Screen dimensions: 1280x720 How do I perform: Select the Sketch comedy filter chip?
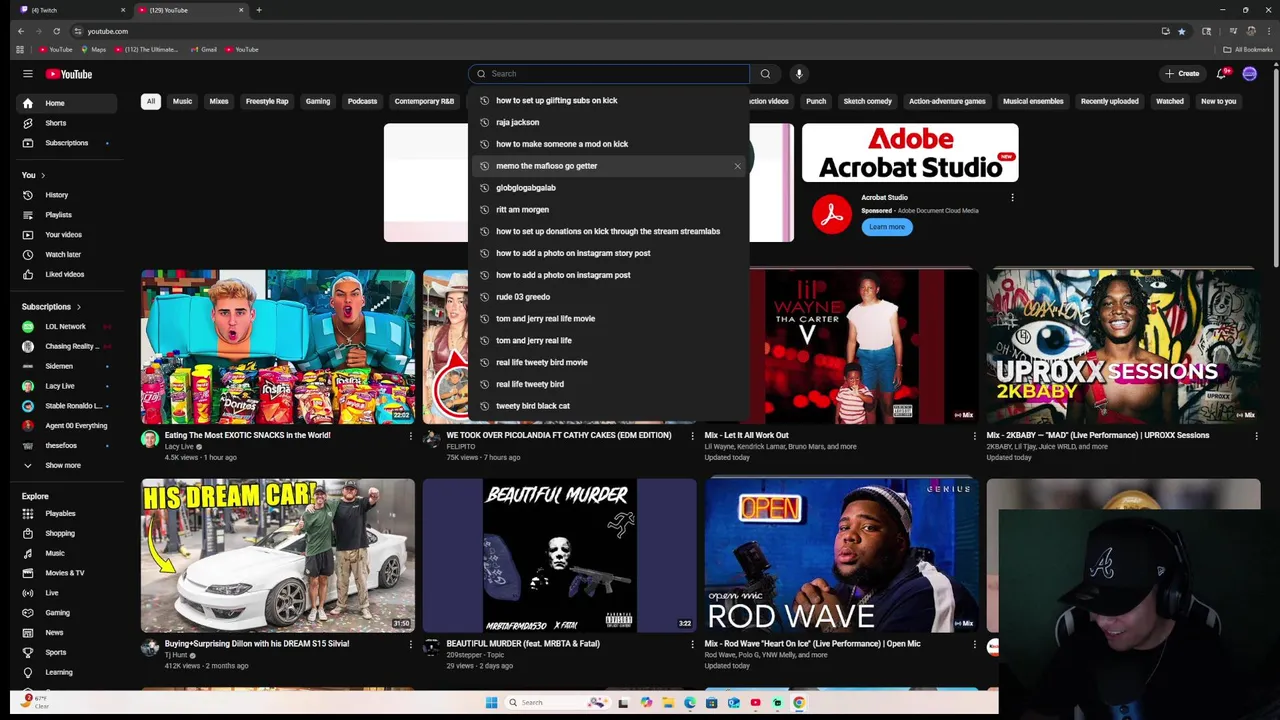(x=867, y=101)
